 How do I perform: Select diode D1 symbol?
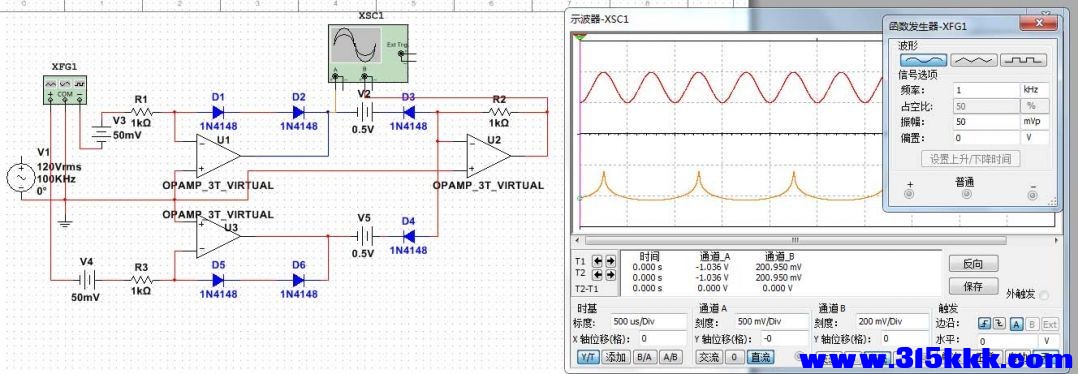point(219,112)
